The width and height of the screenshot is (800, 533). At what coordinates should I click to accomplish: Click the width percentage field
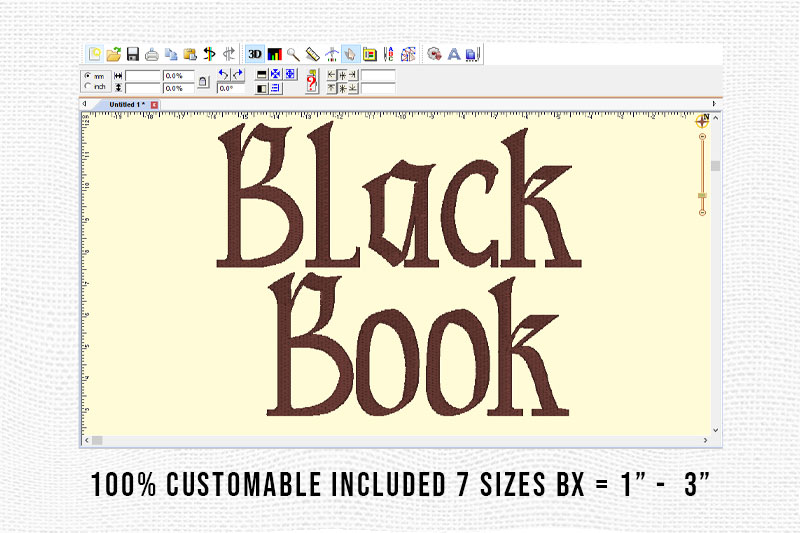pyautogui.click(x=179, y=75)
